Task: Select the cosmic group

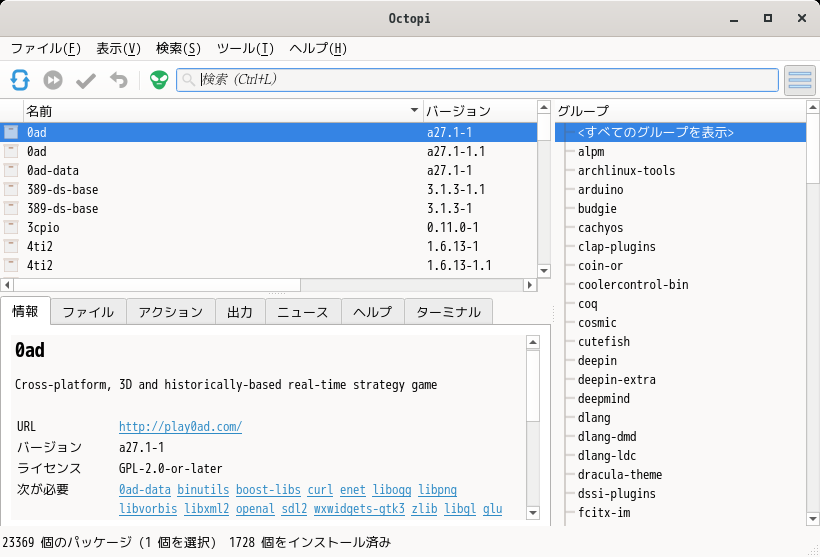Action: click(597, 322)
